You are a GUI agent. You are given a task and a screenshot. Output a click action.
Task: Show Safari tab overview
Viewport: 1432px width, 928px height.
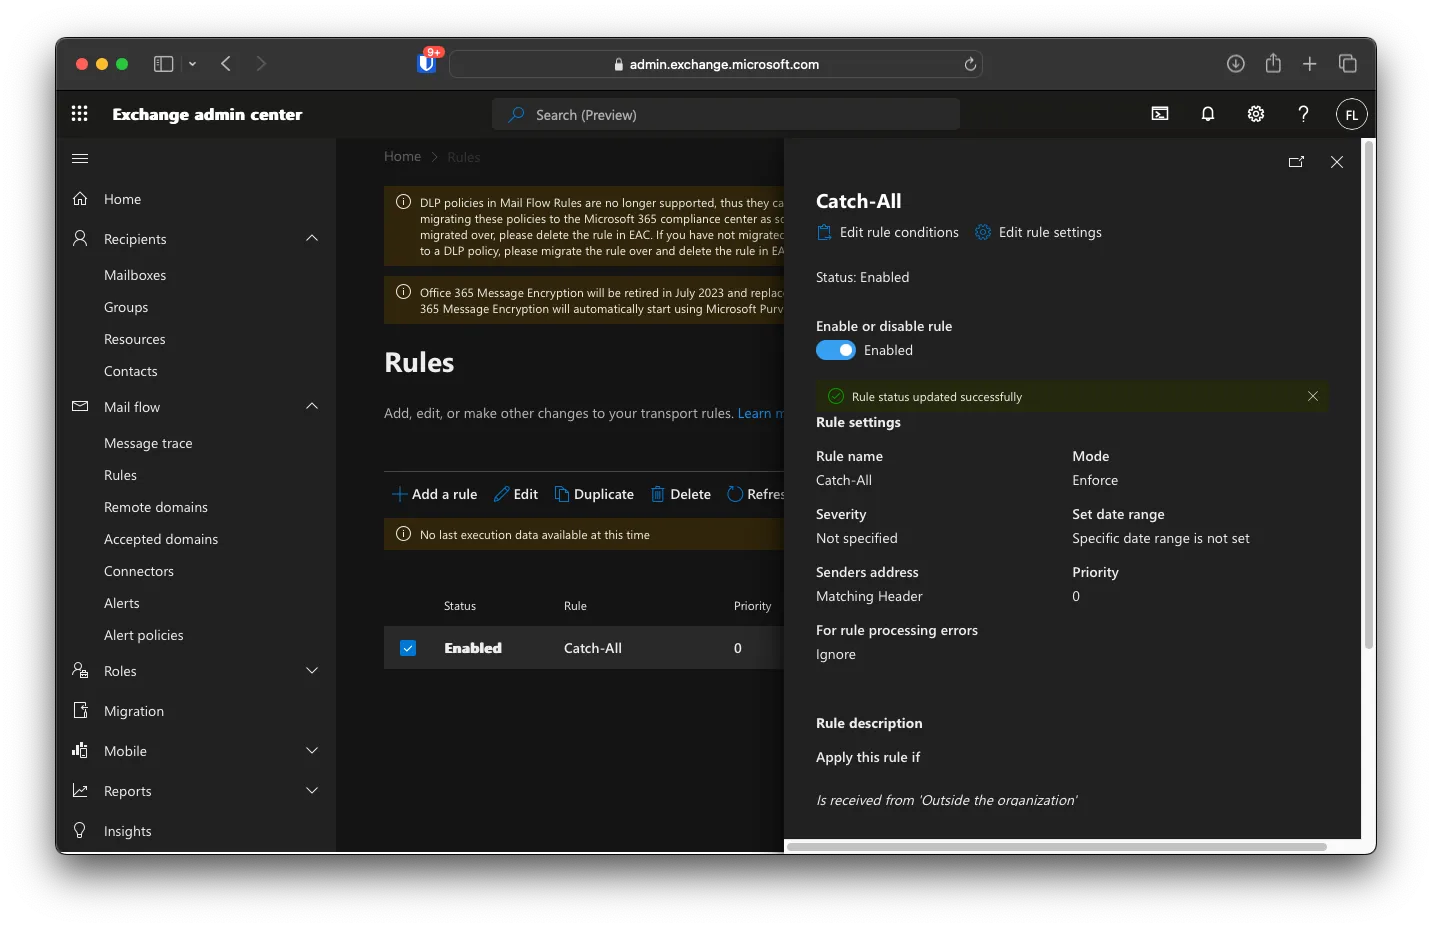(x=1348, y=64)
